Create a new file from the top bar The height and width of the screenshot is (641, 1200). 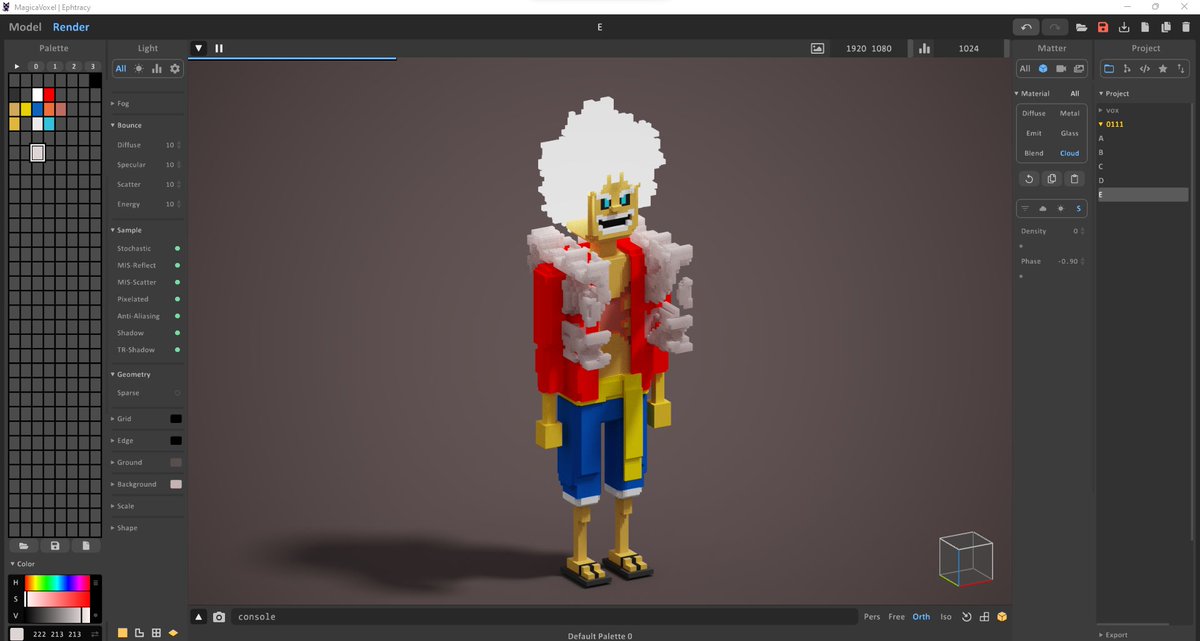click(1145, 27)
